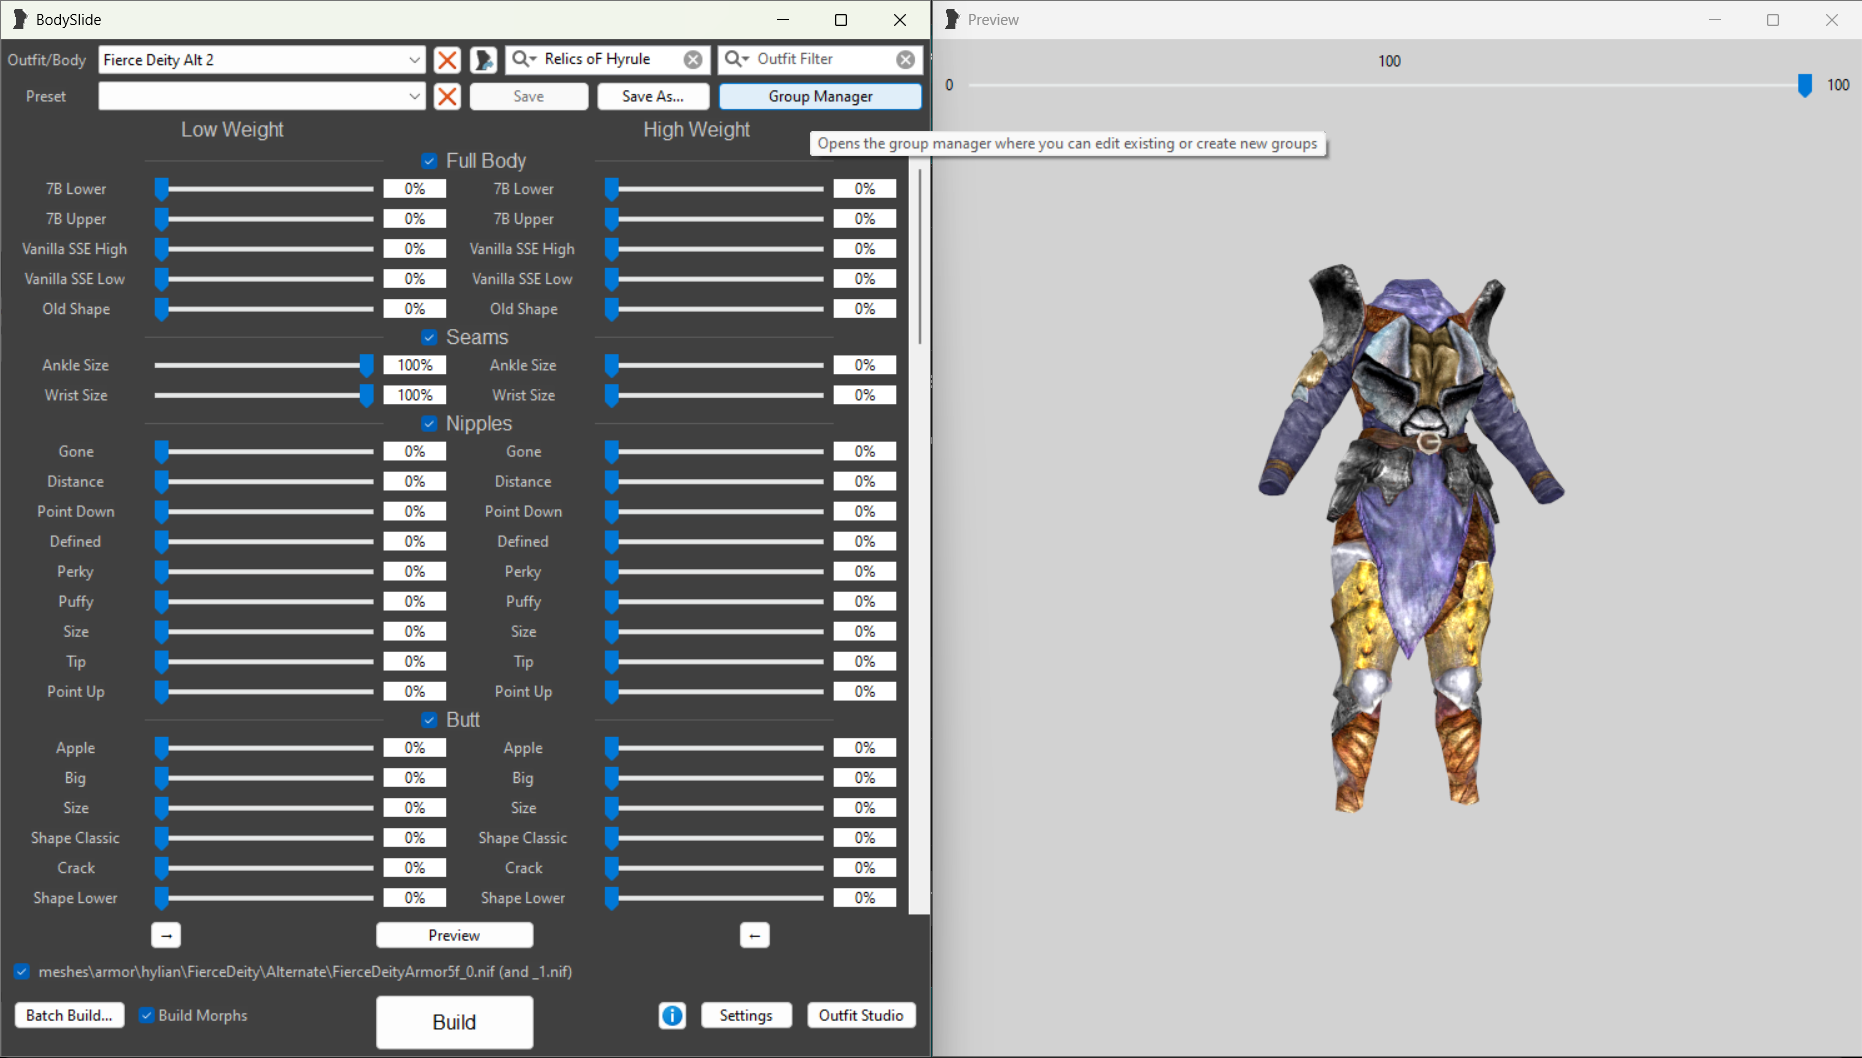Click the low weight Nipples Perky slider
The width and height of the screenshot is (1862, 1058).
pyautogui.click(x=264, y=571)
